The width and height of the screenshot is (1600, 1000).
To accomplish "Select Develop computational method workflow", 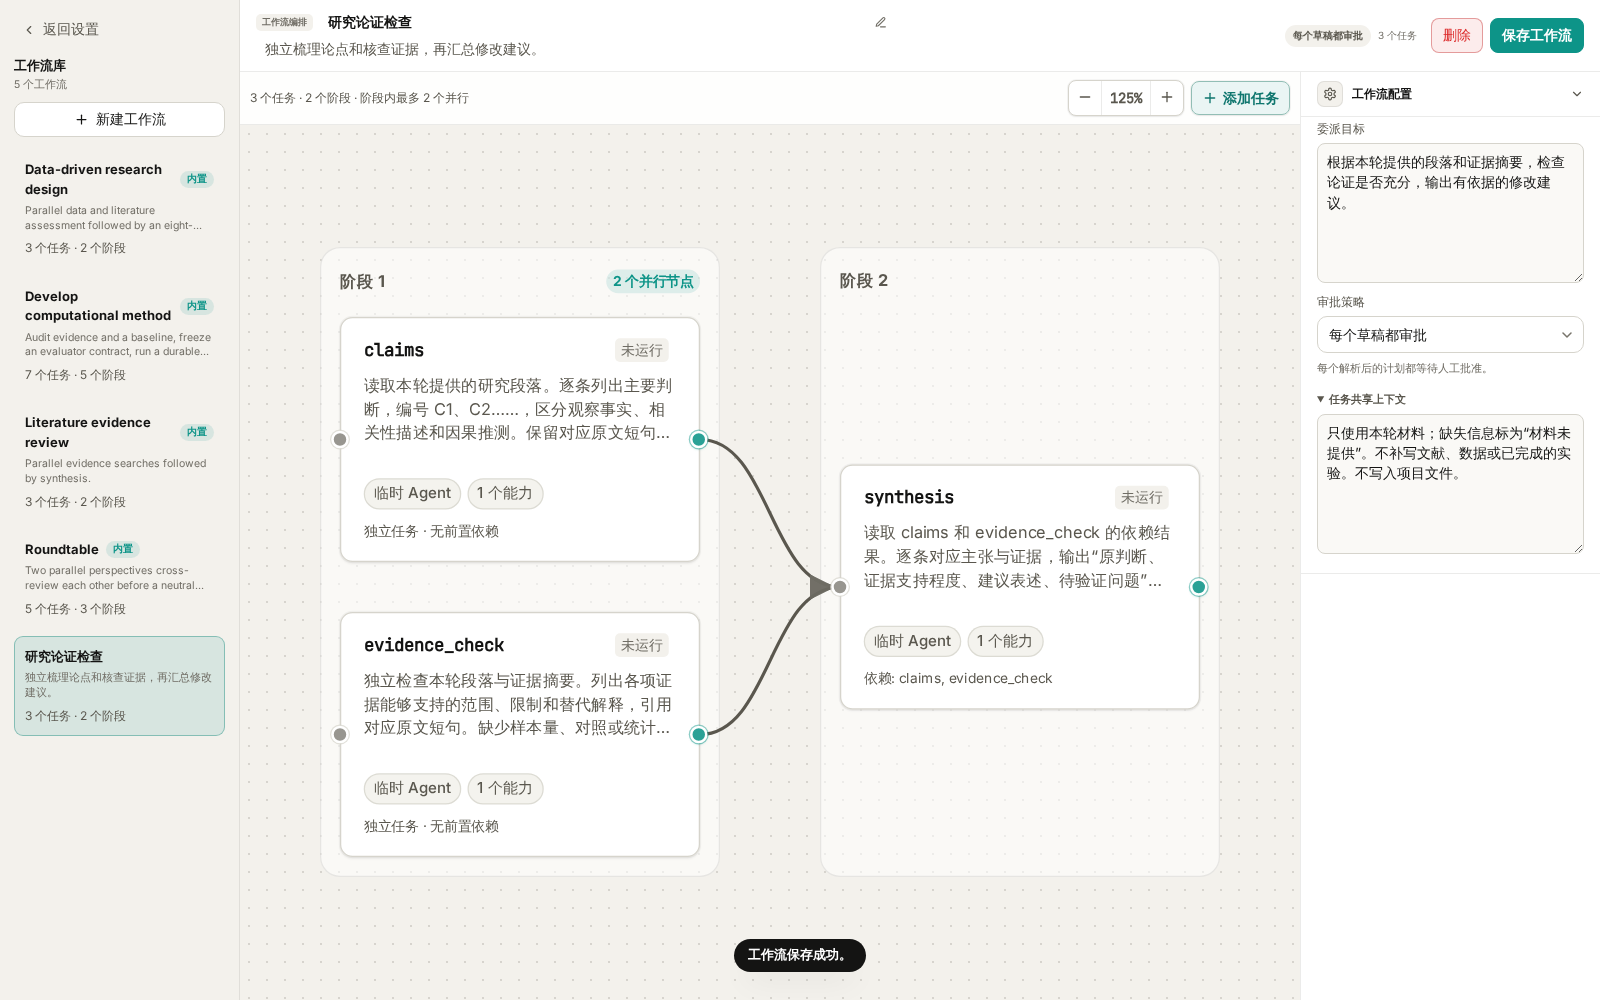I will (119, 335).
